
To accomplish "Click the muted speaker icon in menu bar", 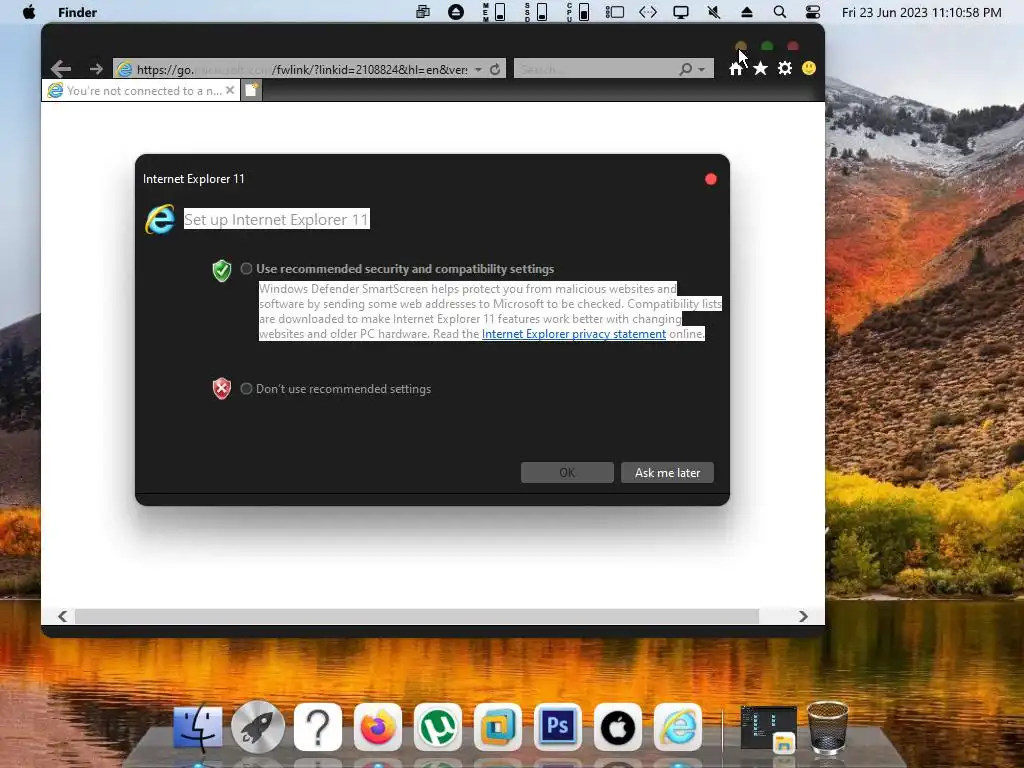I will click(x=714, y=12).
